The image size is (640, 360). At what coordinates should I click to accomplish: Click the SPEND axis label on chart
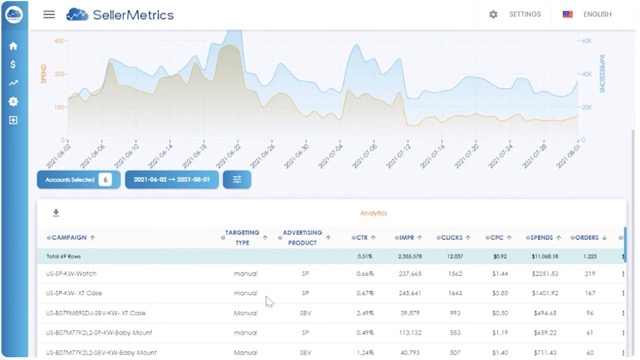click(44, 73)
